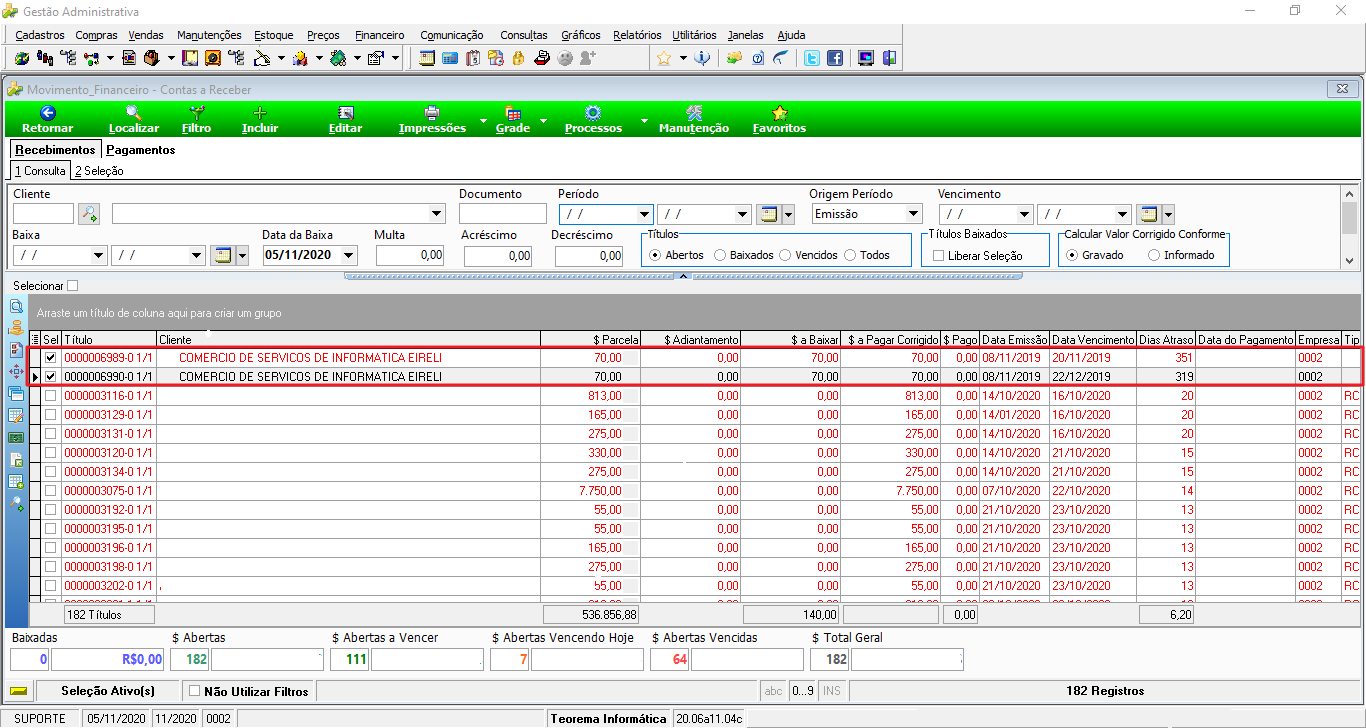Image resolution: width=1366 pixels, height=728 pixels.
Task: Click the green money bill icon in sidebar
Action: point(16,438)
